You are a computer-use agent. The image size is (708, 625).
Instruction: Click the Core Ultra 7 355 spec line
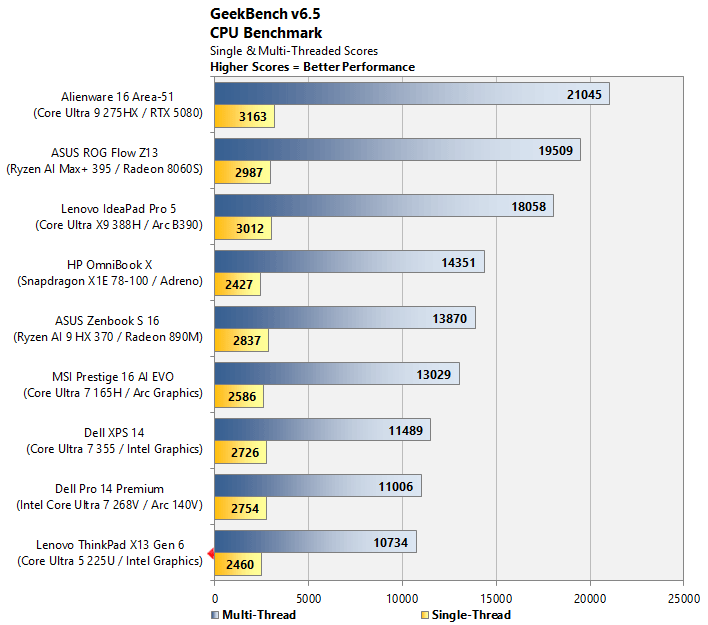click(115, 449)
